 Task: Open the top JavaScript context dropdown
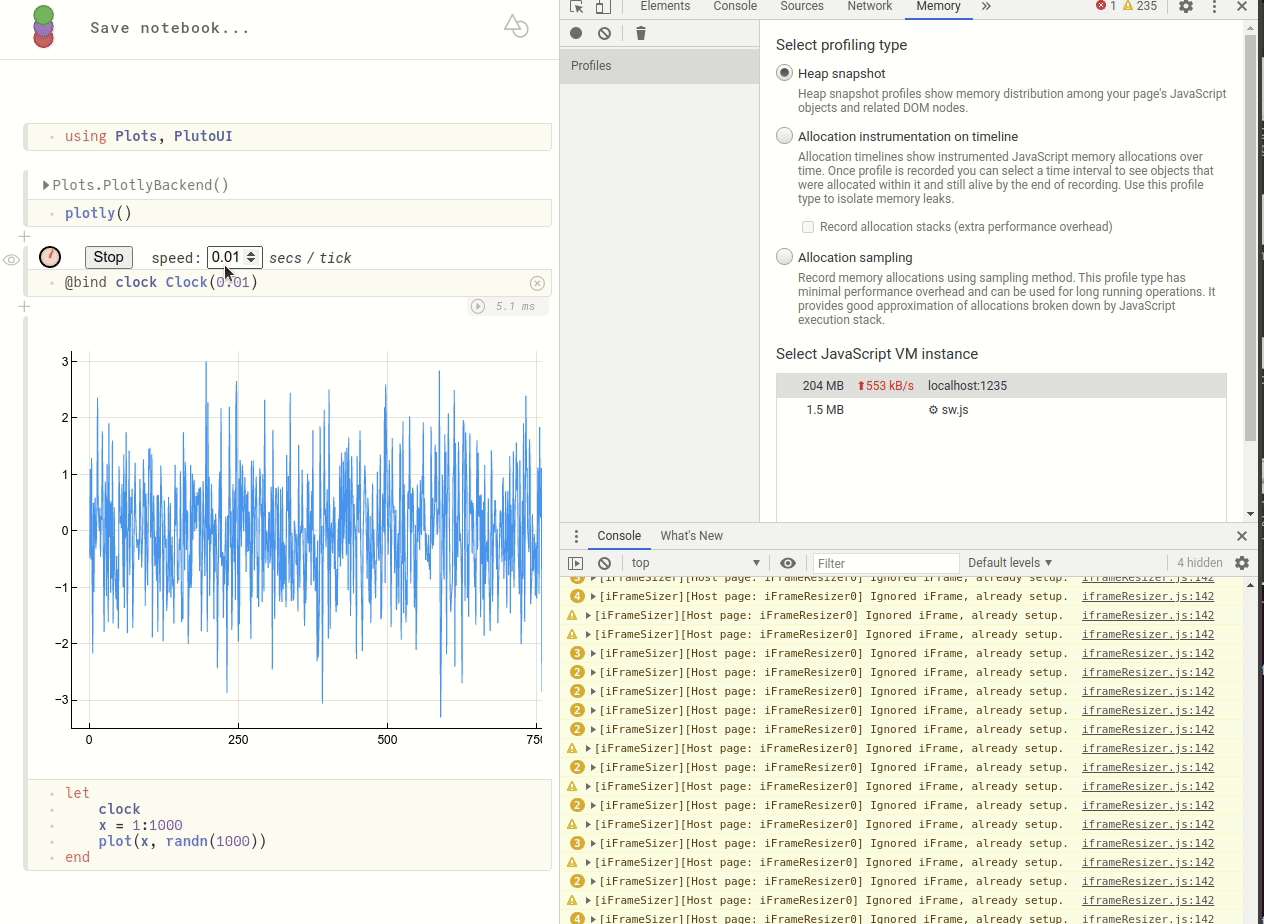[696, 563]
